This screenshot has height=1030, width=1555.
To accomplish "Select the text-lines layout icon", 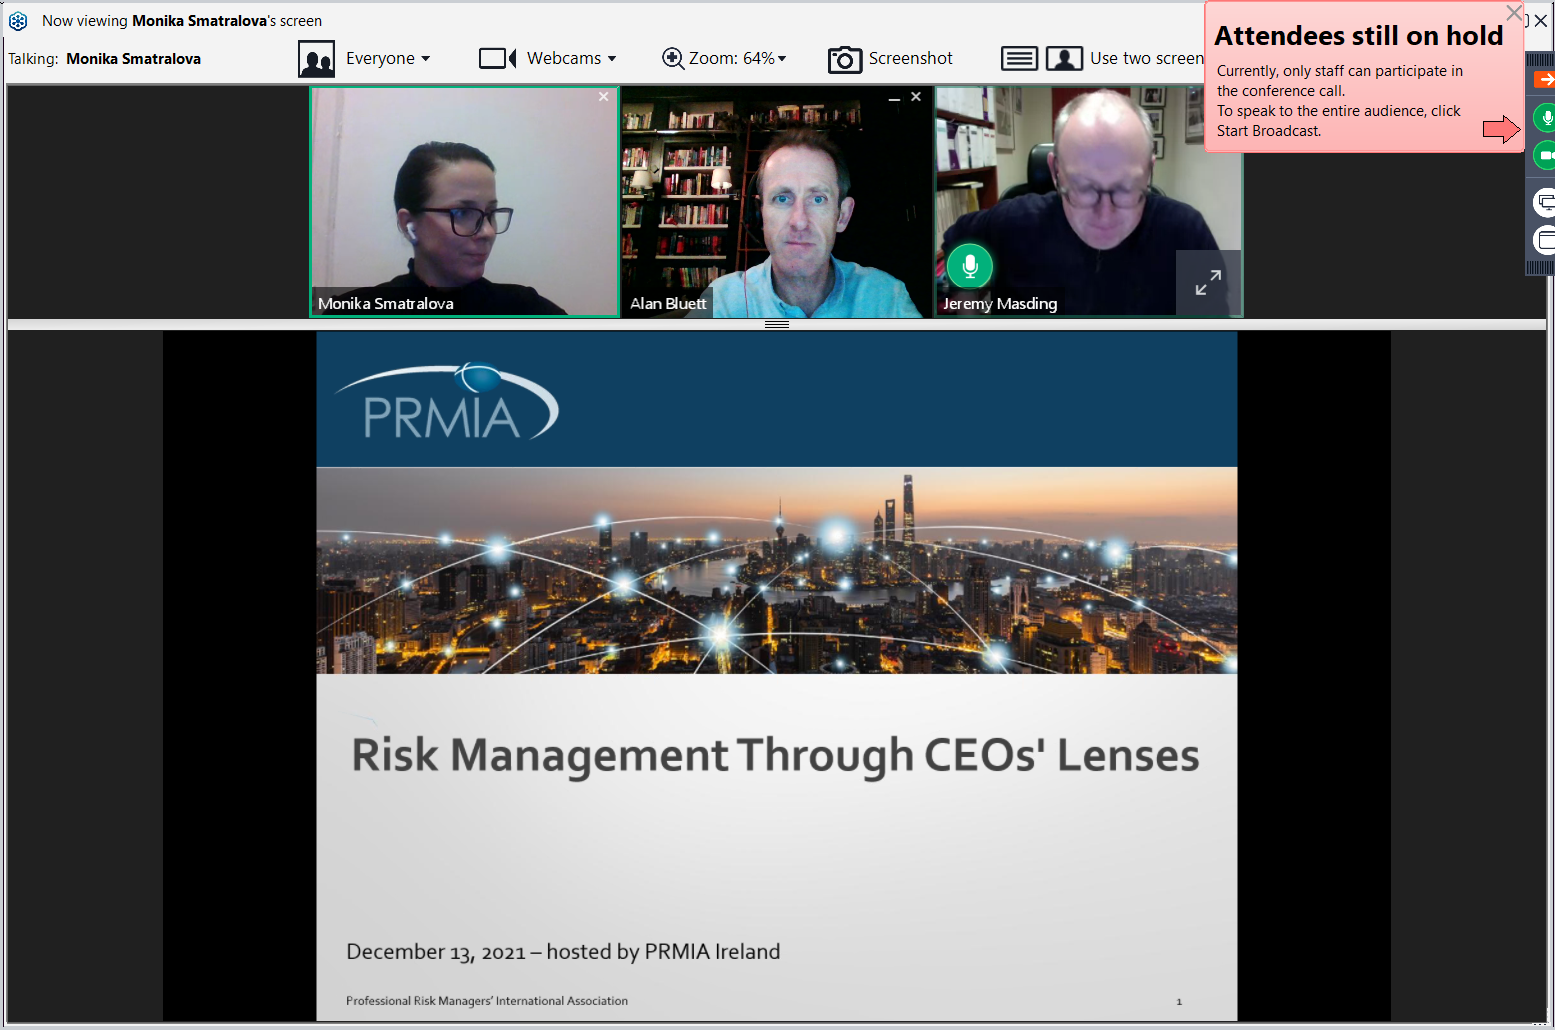I will coord(1019,59).
